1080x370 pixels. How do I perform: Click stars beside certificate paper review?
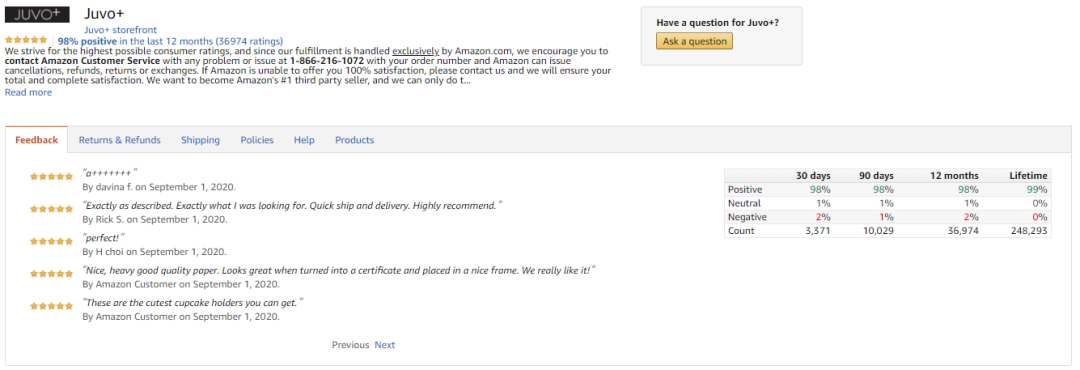(51, 274)
